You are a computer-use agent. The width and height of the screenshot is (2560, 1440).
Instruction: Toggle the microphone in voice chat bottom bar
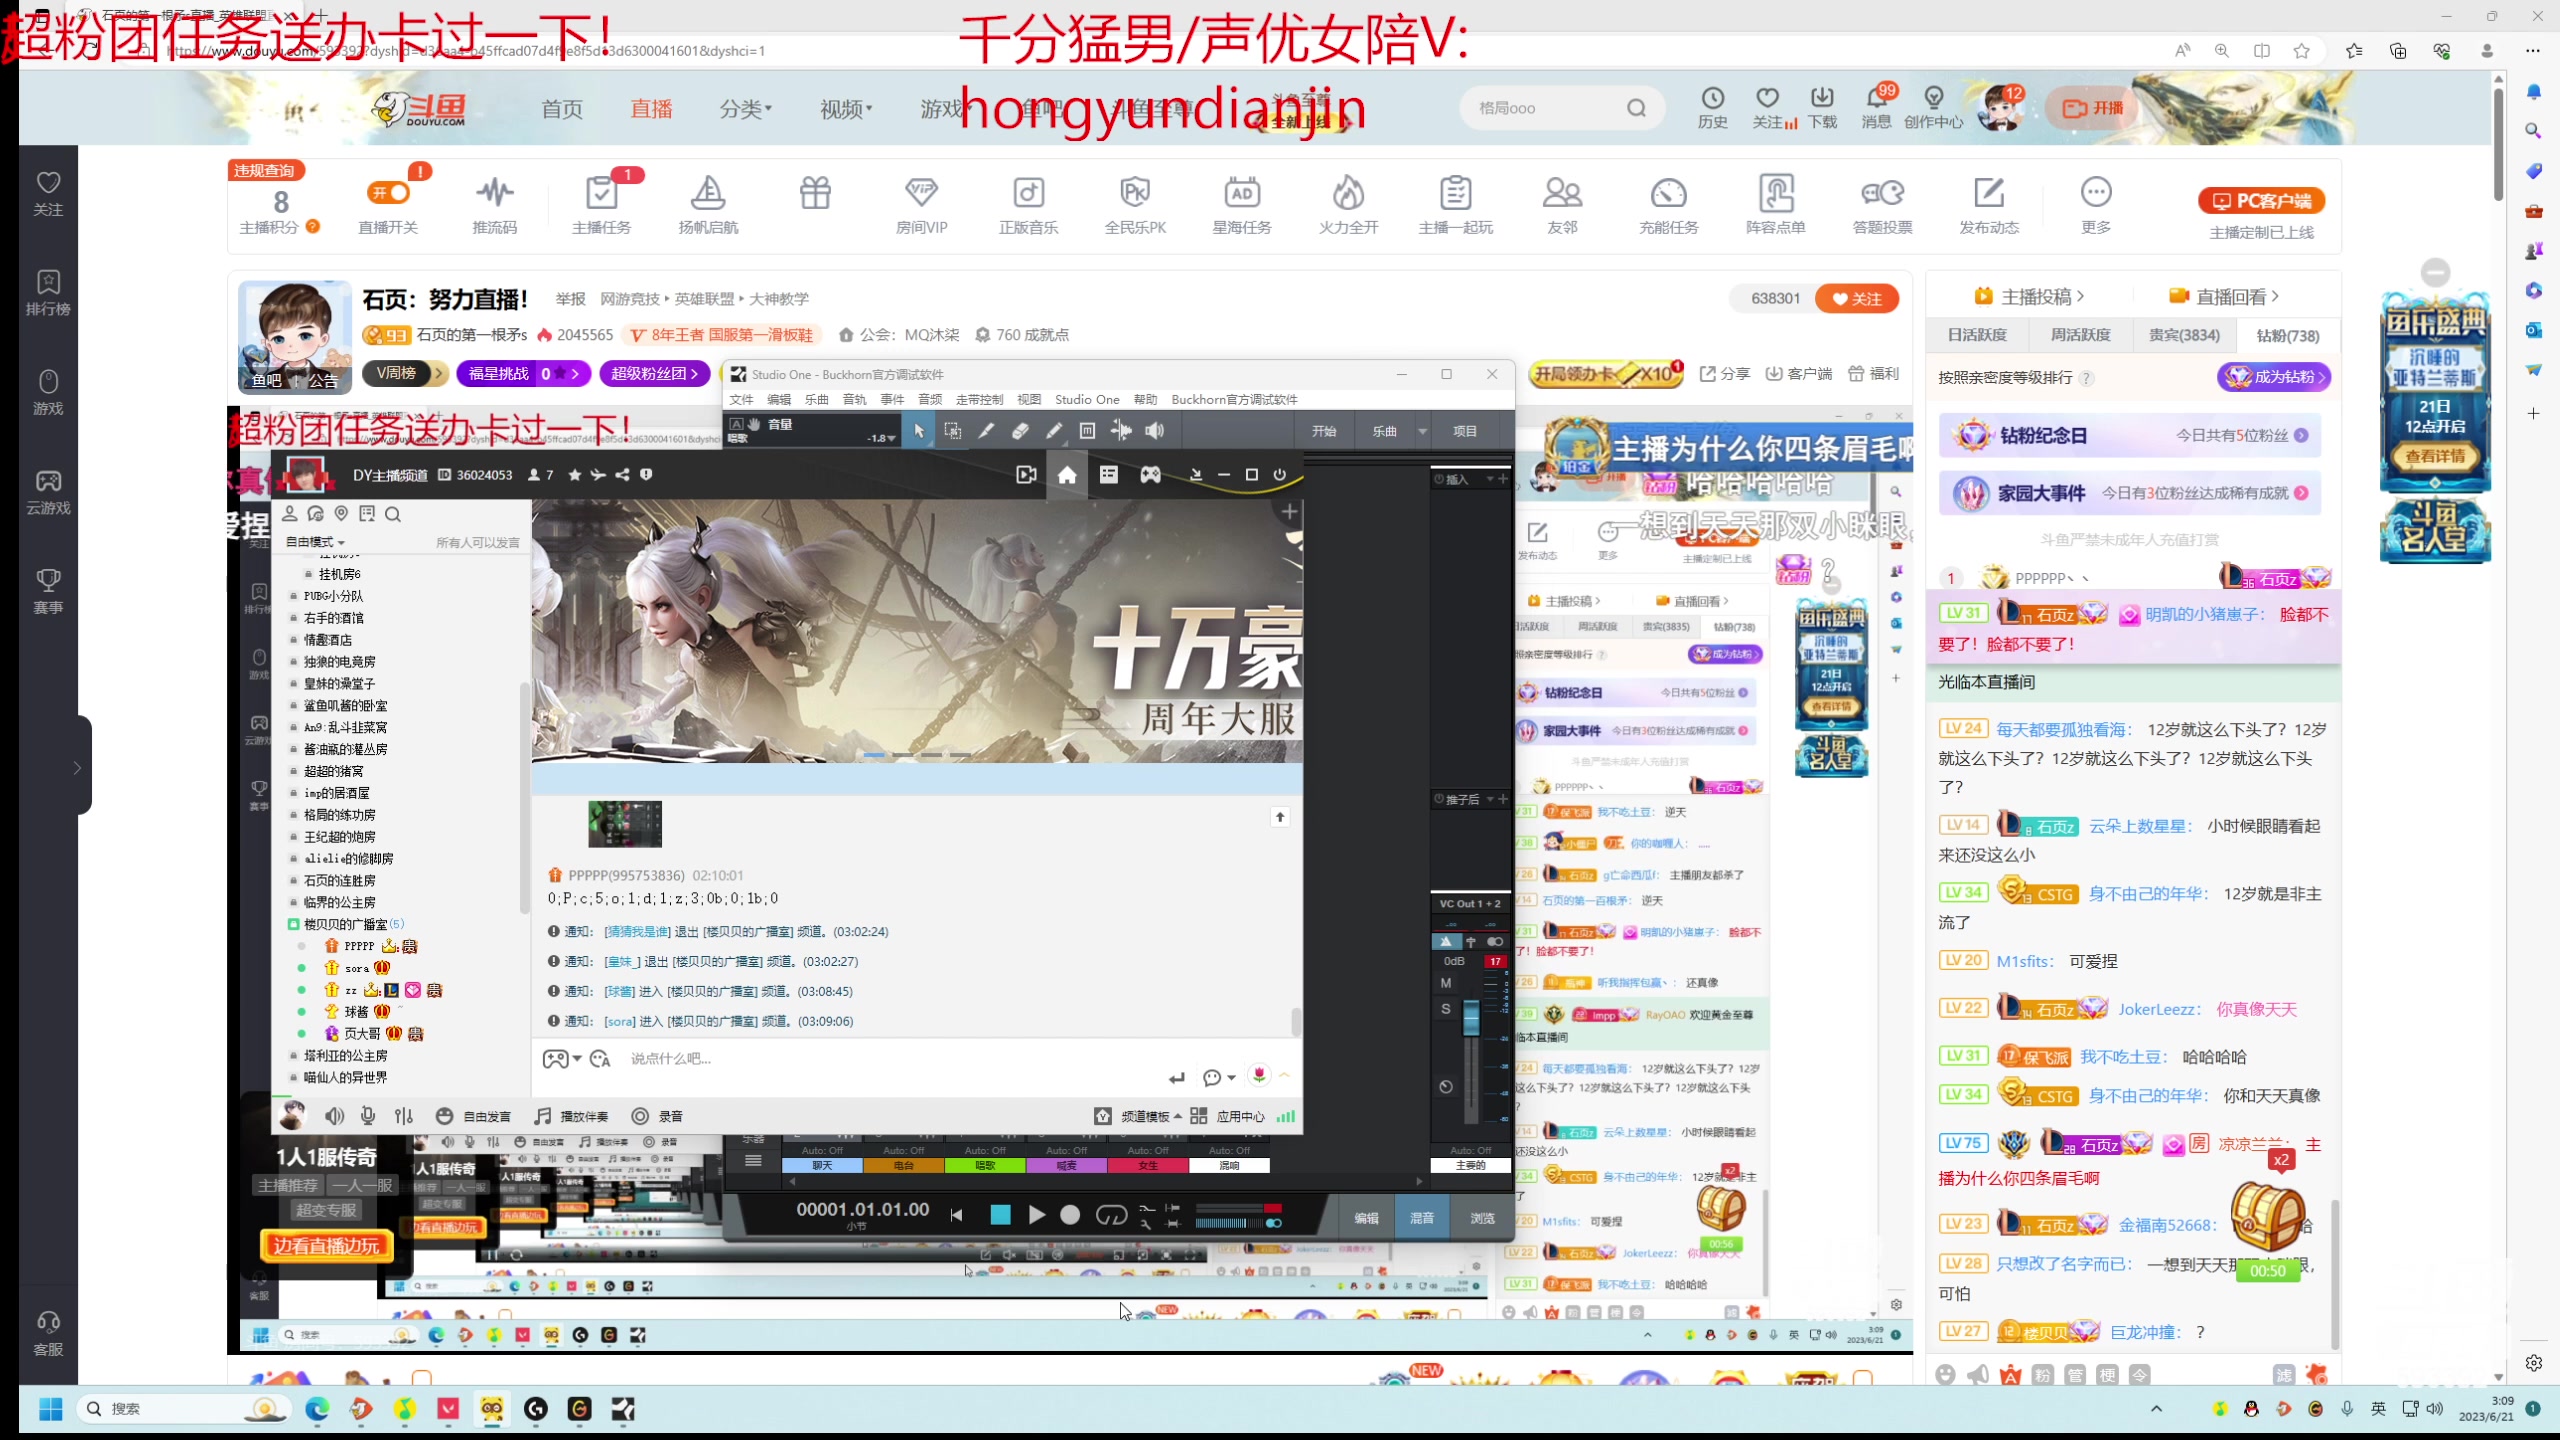(x=368, y=1116)
